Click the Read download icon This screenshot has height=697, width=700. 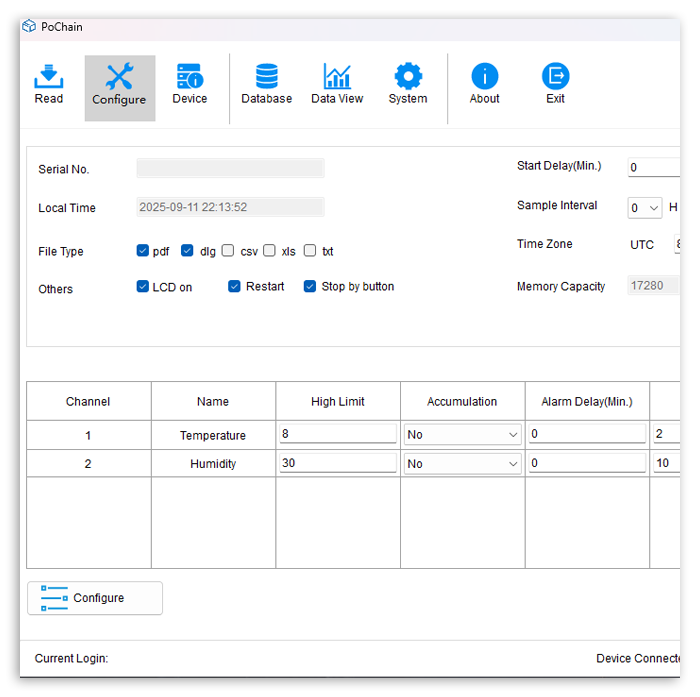[x=48, y=77]
